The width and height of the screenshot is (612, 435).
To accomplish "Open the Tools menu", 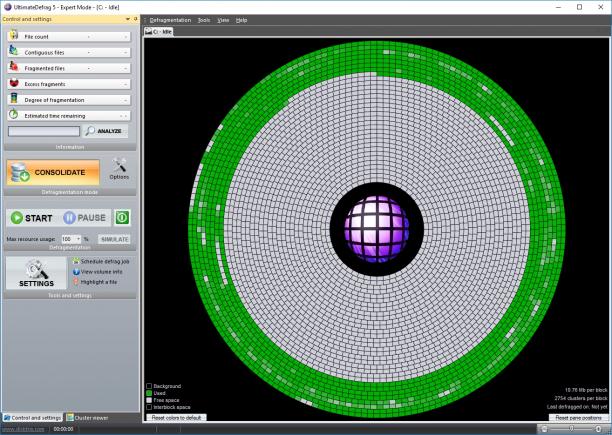I will tap(204, 20).
